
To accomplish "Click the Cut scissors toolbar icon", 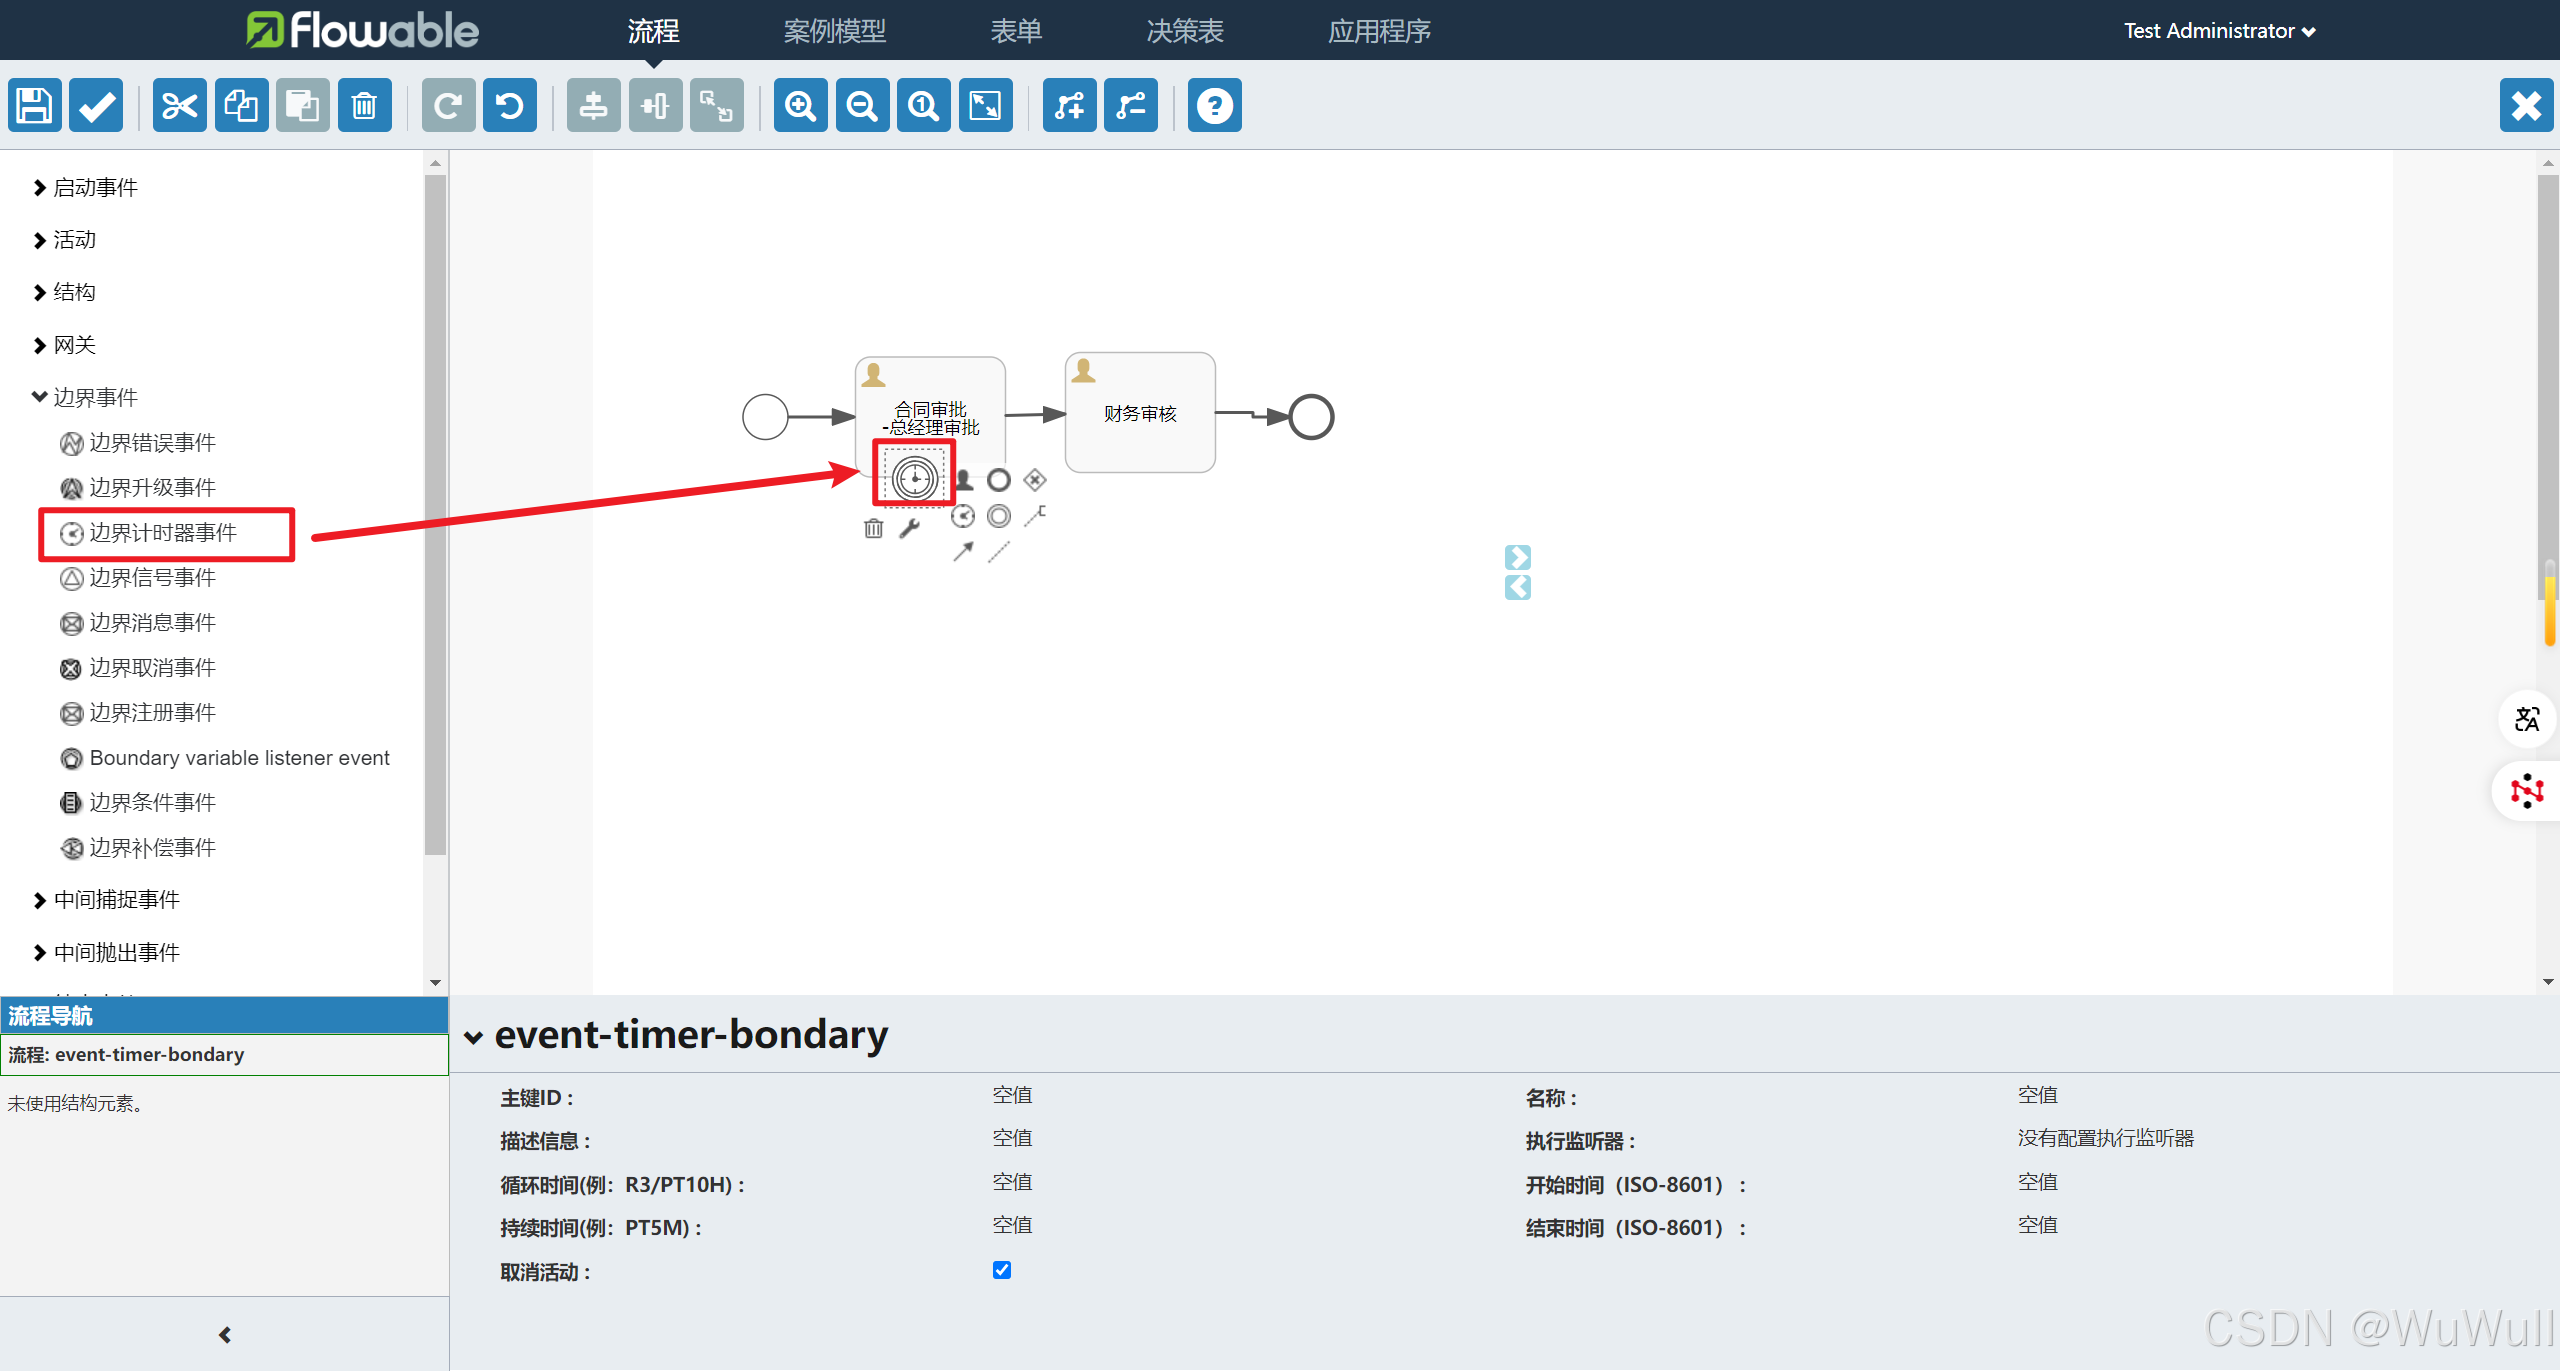I will (179, 105).
